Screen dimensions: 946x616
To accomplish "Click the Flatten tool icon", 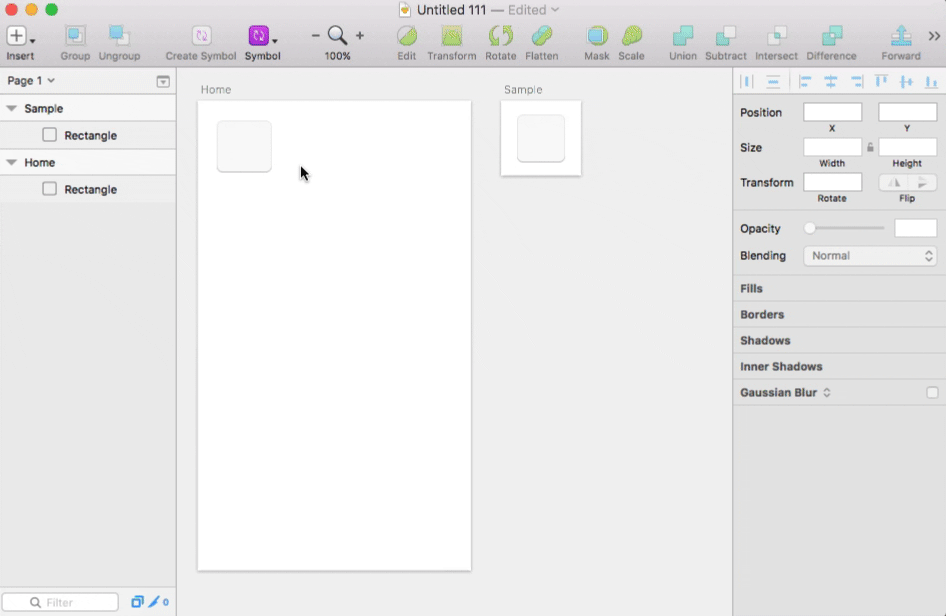I will (542, 37).
